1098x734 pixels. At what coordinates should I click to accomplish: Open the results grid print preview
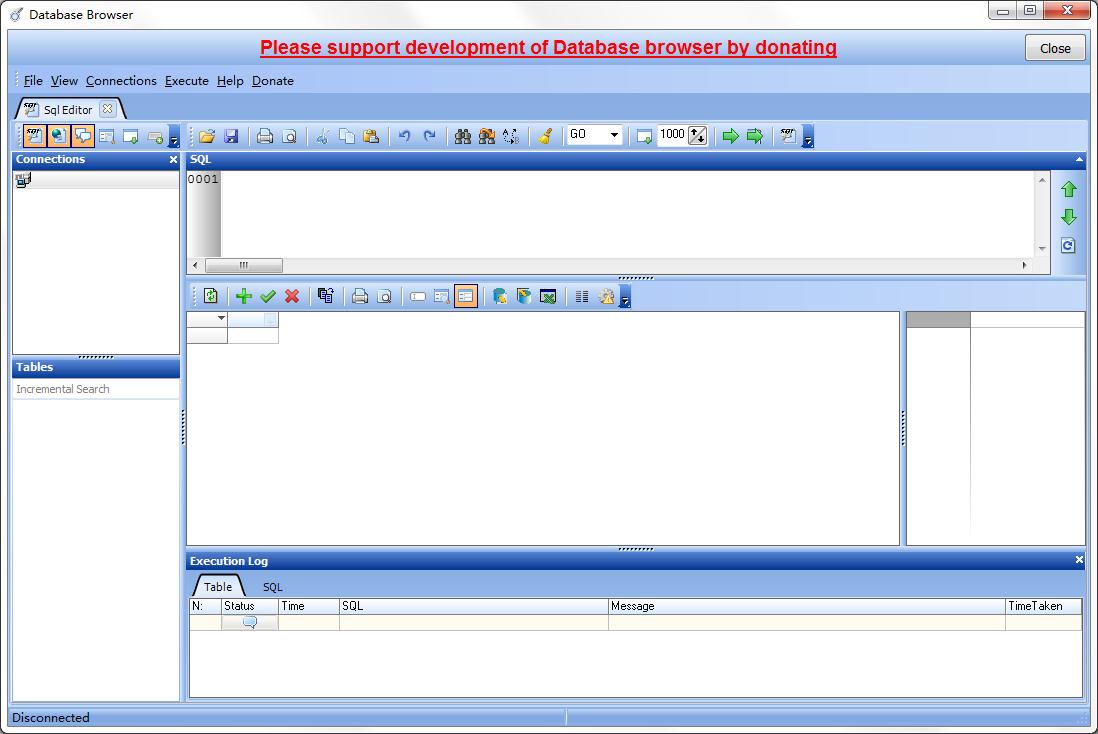pyautogui.click(x=384, y=296)
